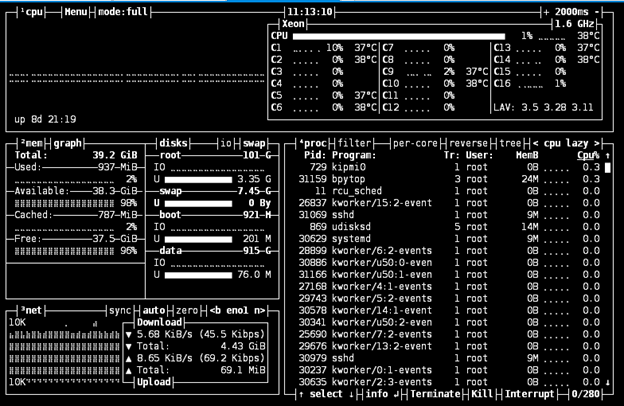
Task: Click left arrow before cpu lazy sort
Action: [x=536, y=143]
